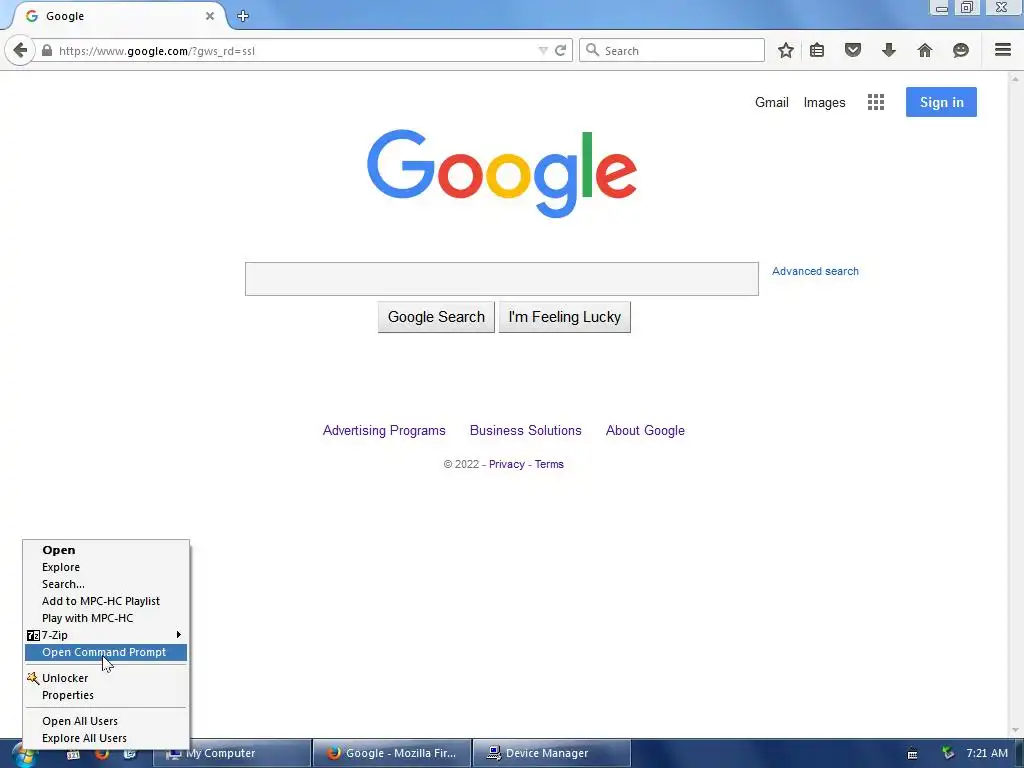Viewport: 1024px width, 768px height.
Task: Click the Google Search button
Action: [436, 317]
